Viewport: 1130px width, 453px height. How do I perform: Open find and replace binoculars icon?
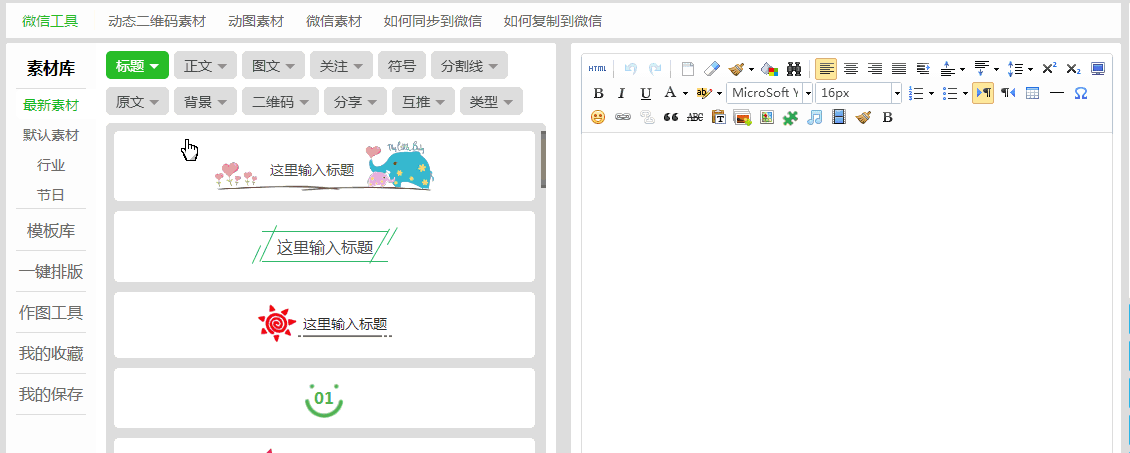click(794, 69)
